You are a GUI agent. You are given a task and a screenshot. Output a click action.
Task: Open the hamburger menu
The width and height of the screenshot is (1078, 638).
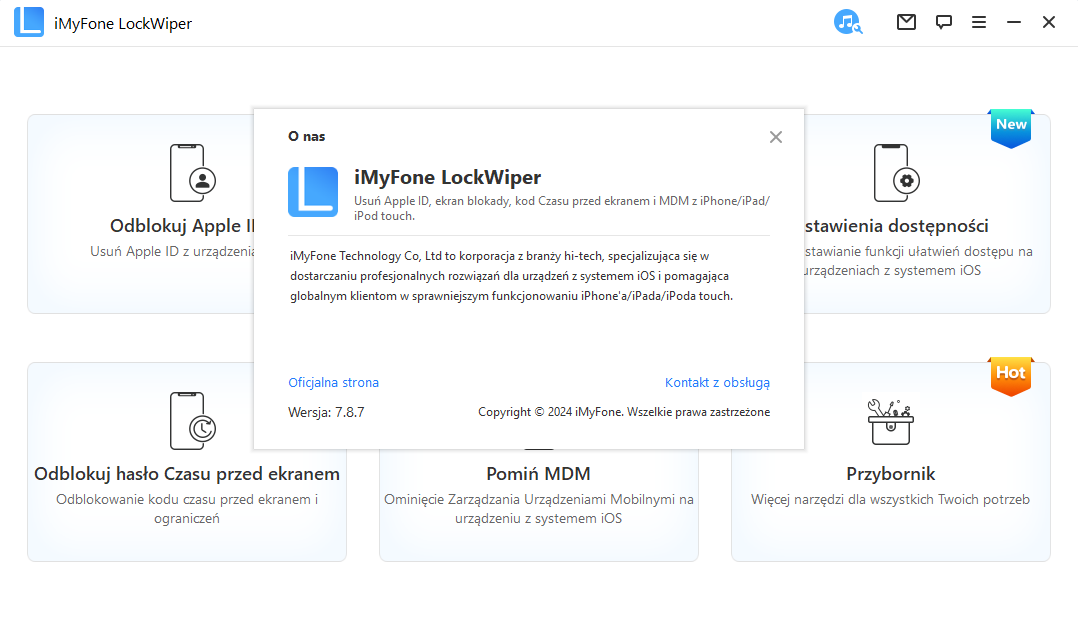pyautogui.click(x=979, y=23)
